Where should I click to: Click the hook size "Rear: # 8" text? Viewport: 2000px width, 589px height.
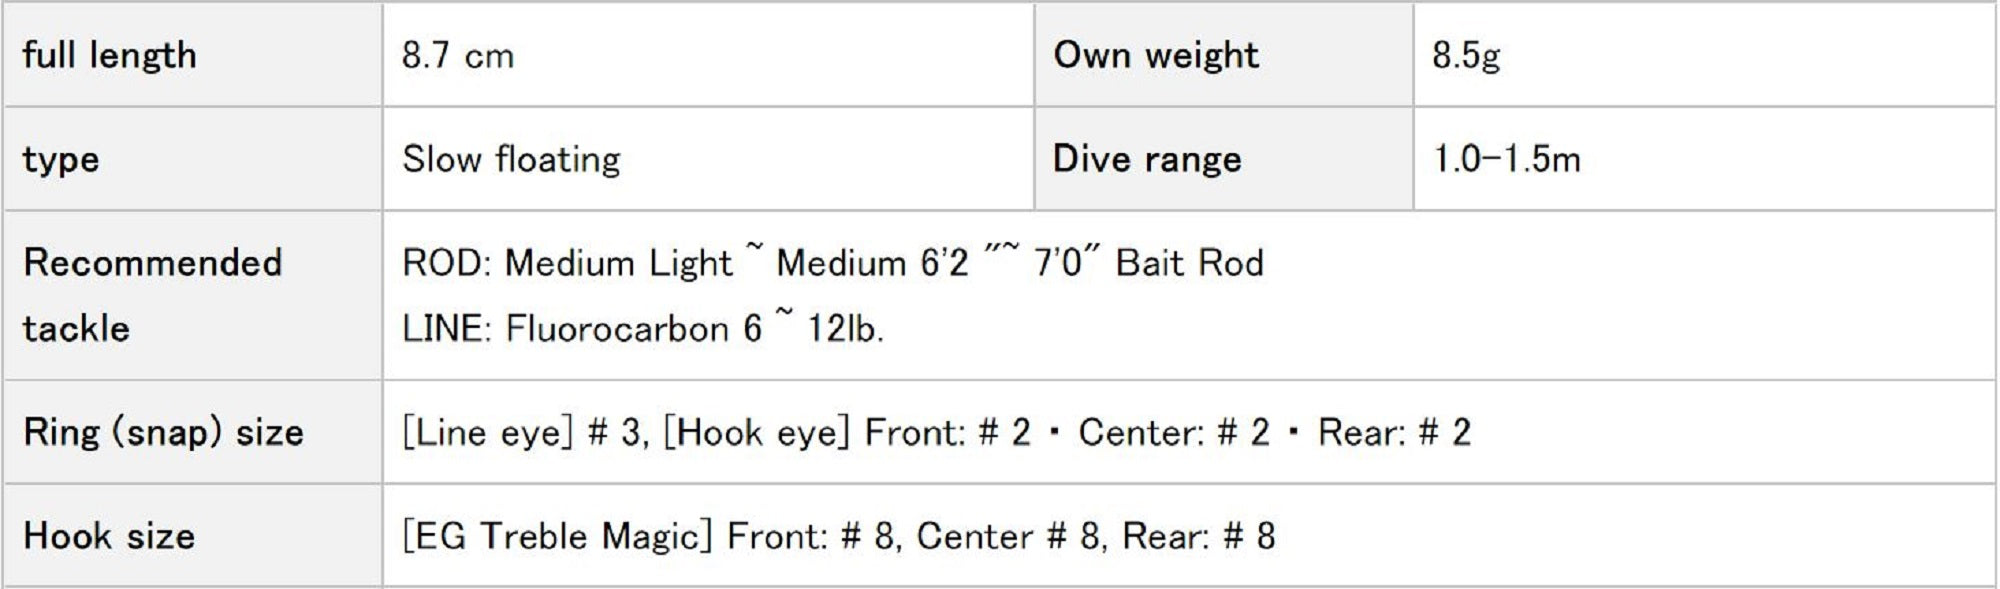point(1199,536)
